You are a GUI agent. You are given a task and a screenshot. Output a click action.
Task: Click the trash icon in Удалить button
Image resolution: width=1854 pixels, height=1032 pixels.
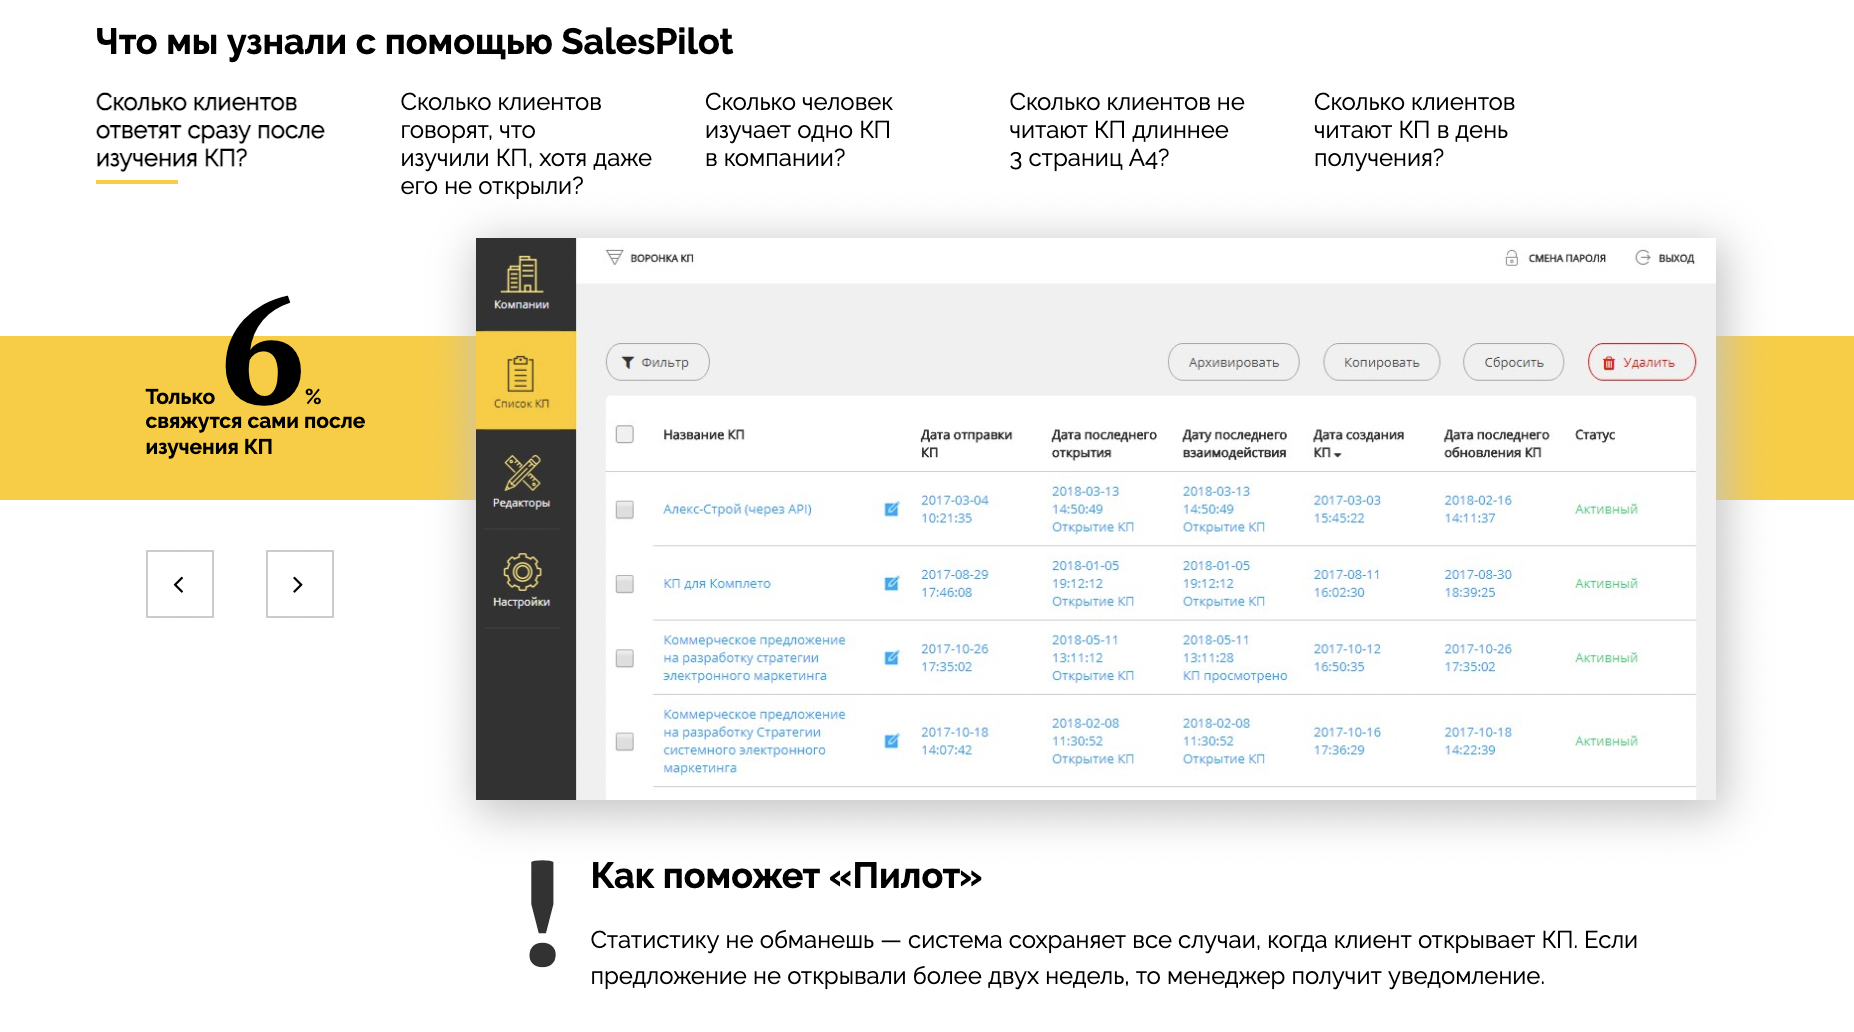[1609, 363]
